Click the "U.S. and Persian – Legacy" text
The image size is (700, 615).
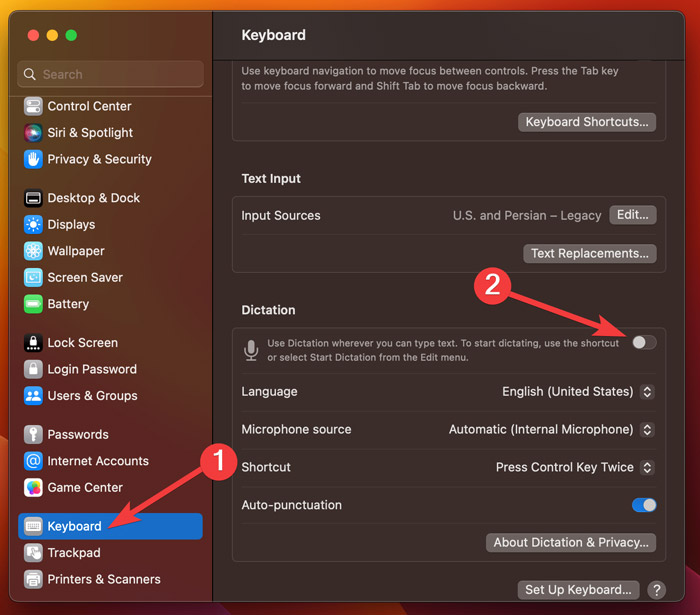(527, 216)
